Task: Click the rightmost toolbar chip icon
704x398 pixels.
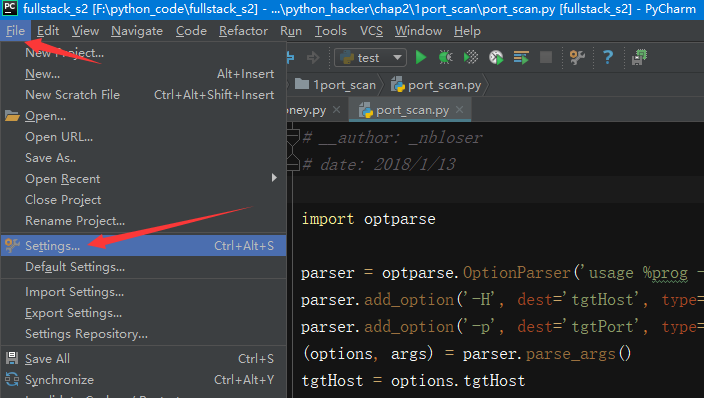Action: (x=639, y=57)
